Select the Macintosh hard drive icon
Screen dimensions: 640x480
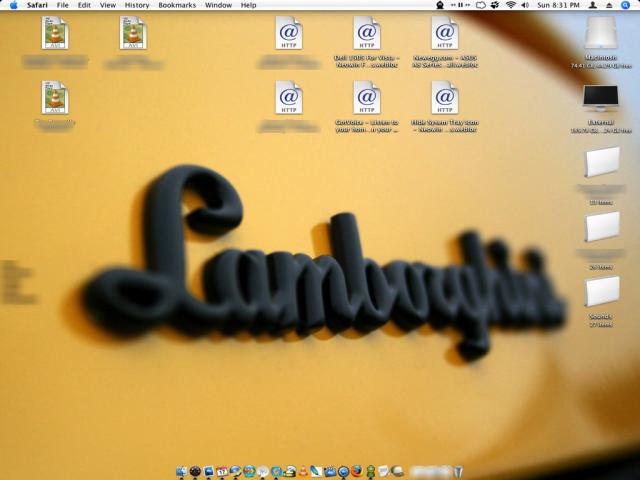(600, 33)
